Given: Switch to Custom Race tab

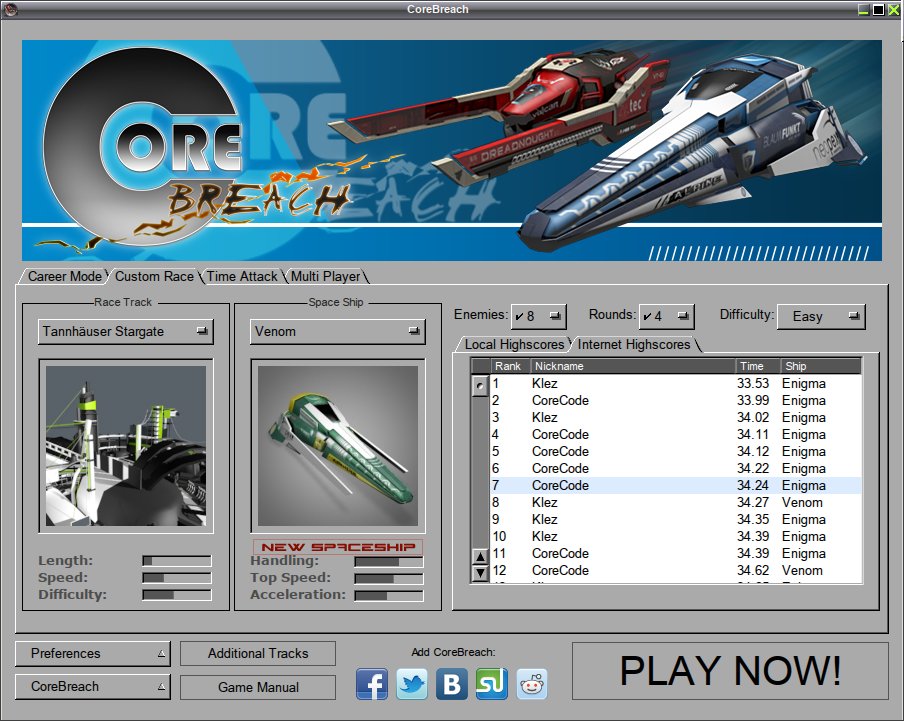Looking at the screenshot, I should tap(154, 277).
